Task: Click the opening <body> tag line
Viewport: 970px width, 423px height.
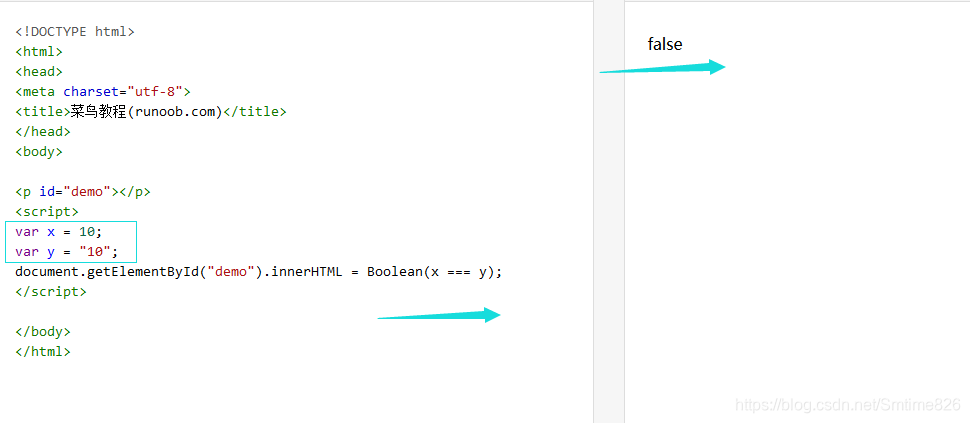Action: (x=39, y=152)
